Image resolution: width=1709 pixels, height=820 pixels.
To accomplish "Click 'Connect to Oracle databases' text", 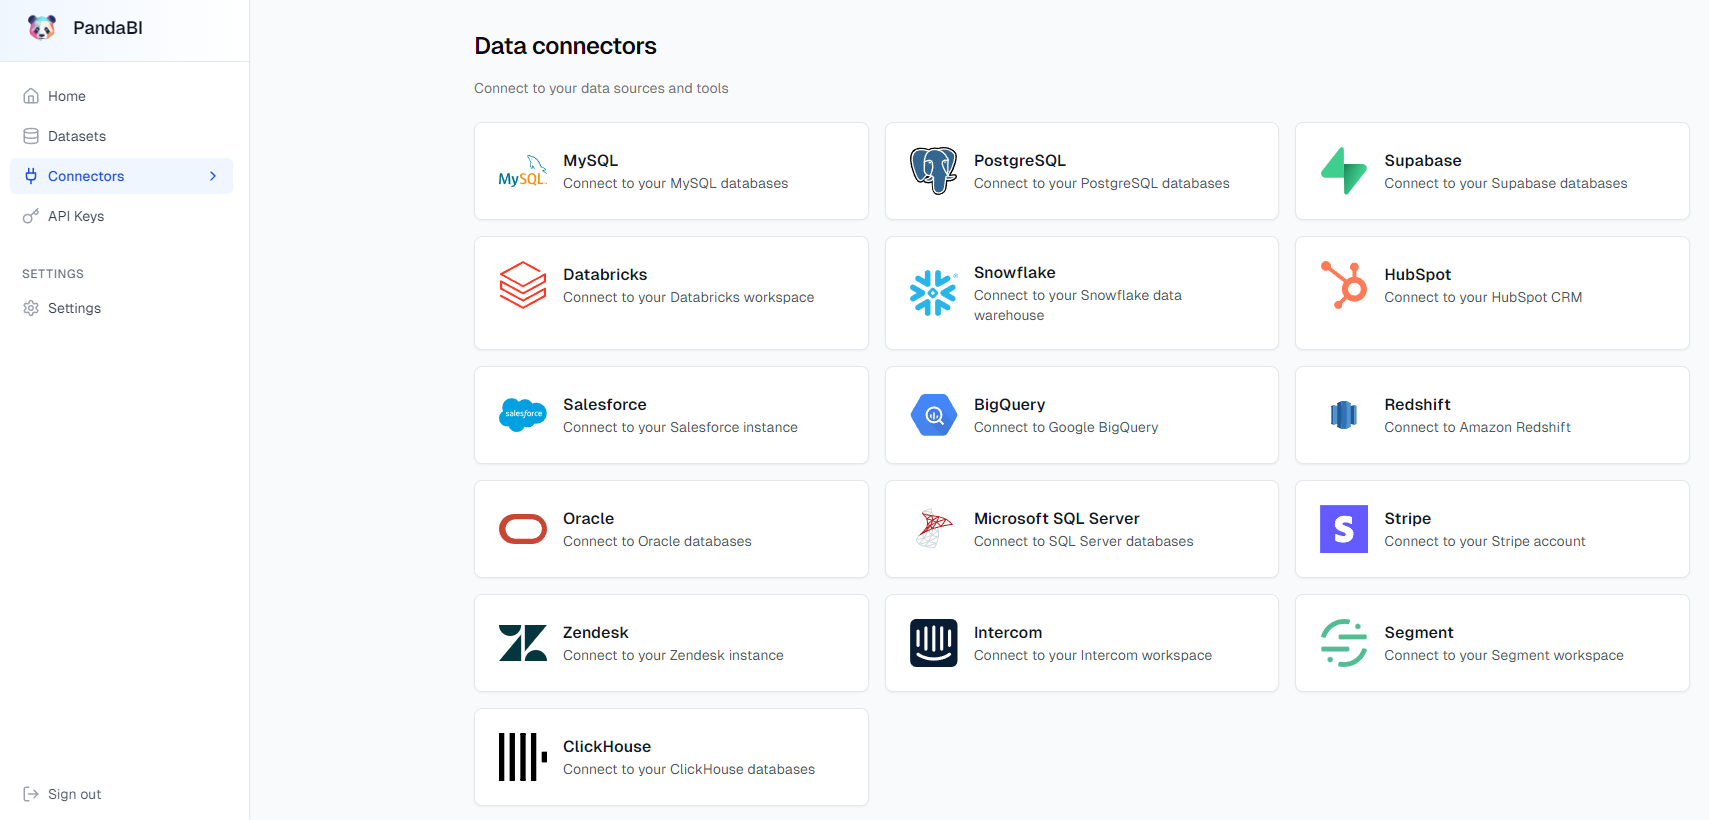I will [x=657, y=541].
